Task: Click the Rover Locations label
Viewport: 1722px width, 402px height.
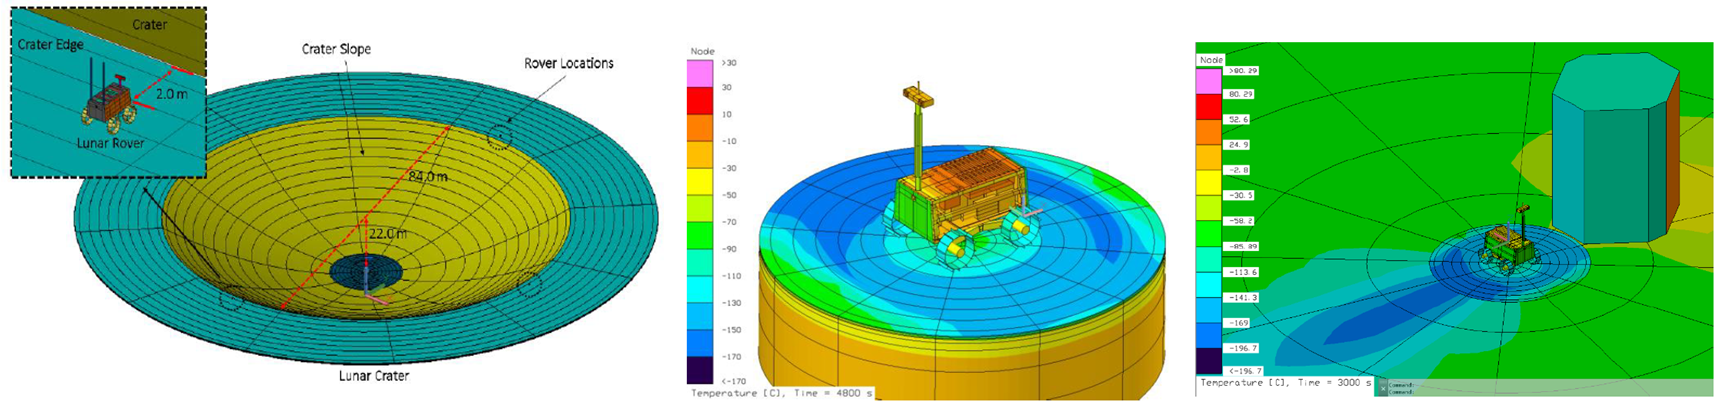Action: pyautogui.click(x=569, y=63)
